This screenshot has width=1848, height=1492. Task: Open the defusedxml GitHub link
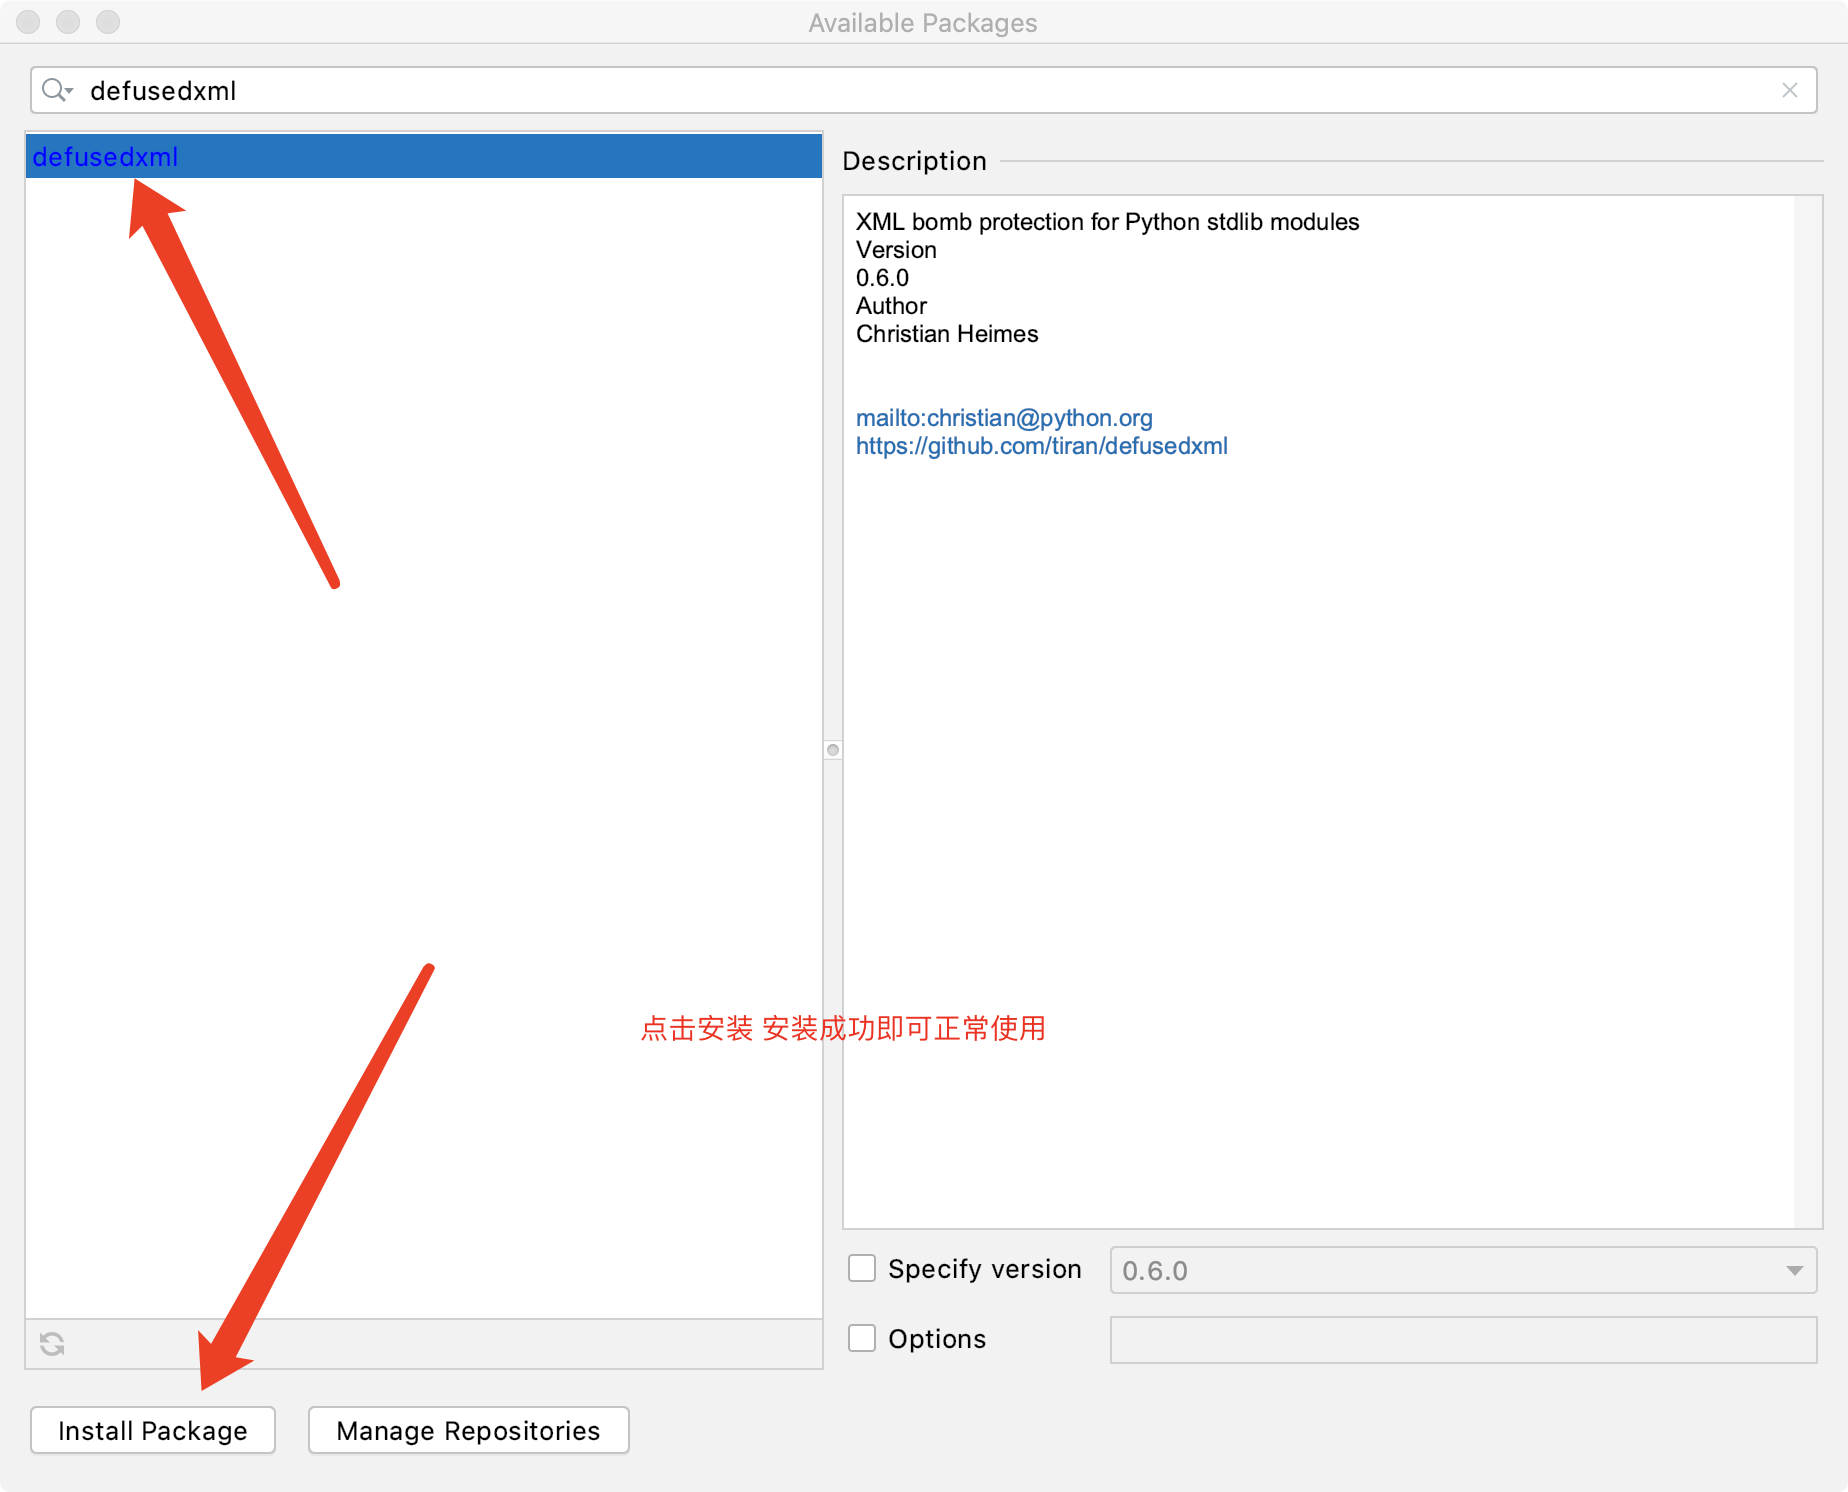point(1041,446)
